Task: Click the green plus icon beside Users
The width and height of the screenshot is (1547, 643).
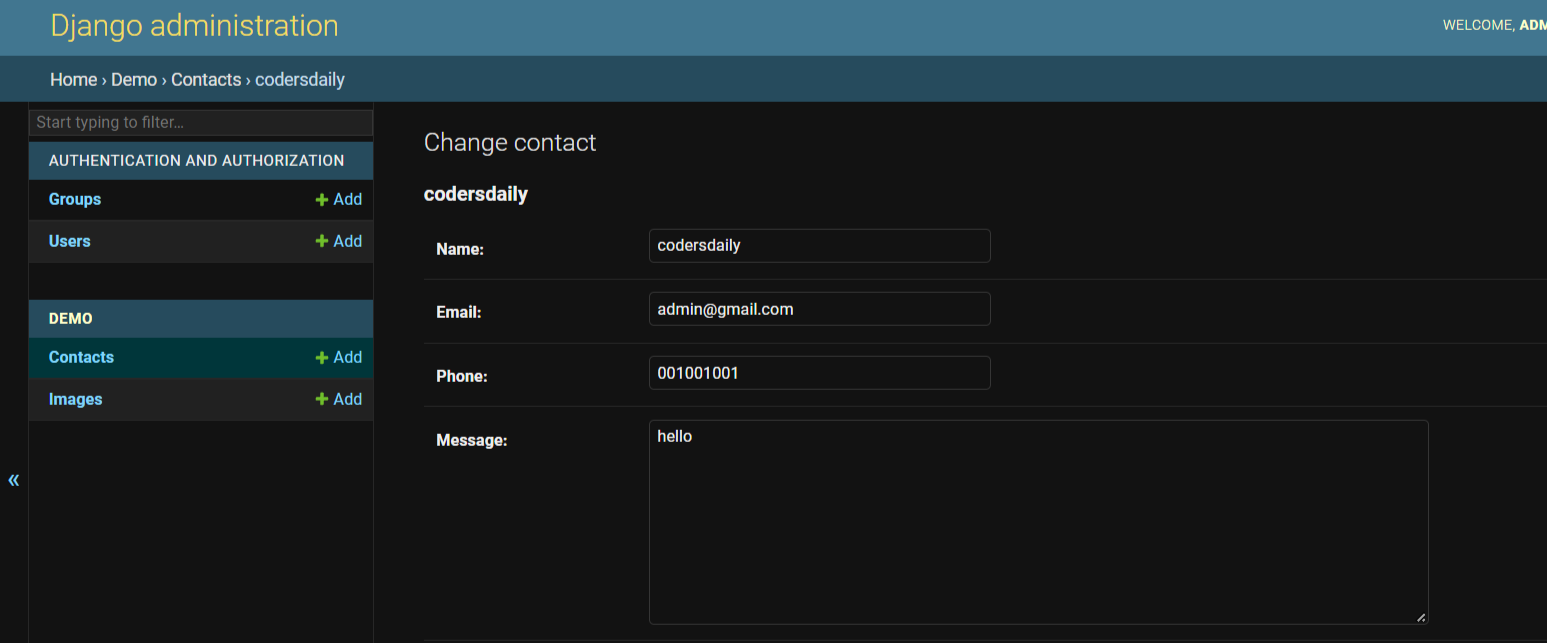Action: 322,242
